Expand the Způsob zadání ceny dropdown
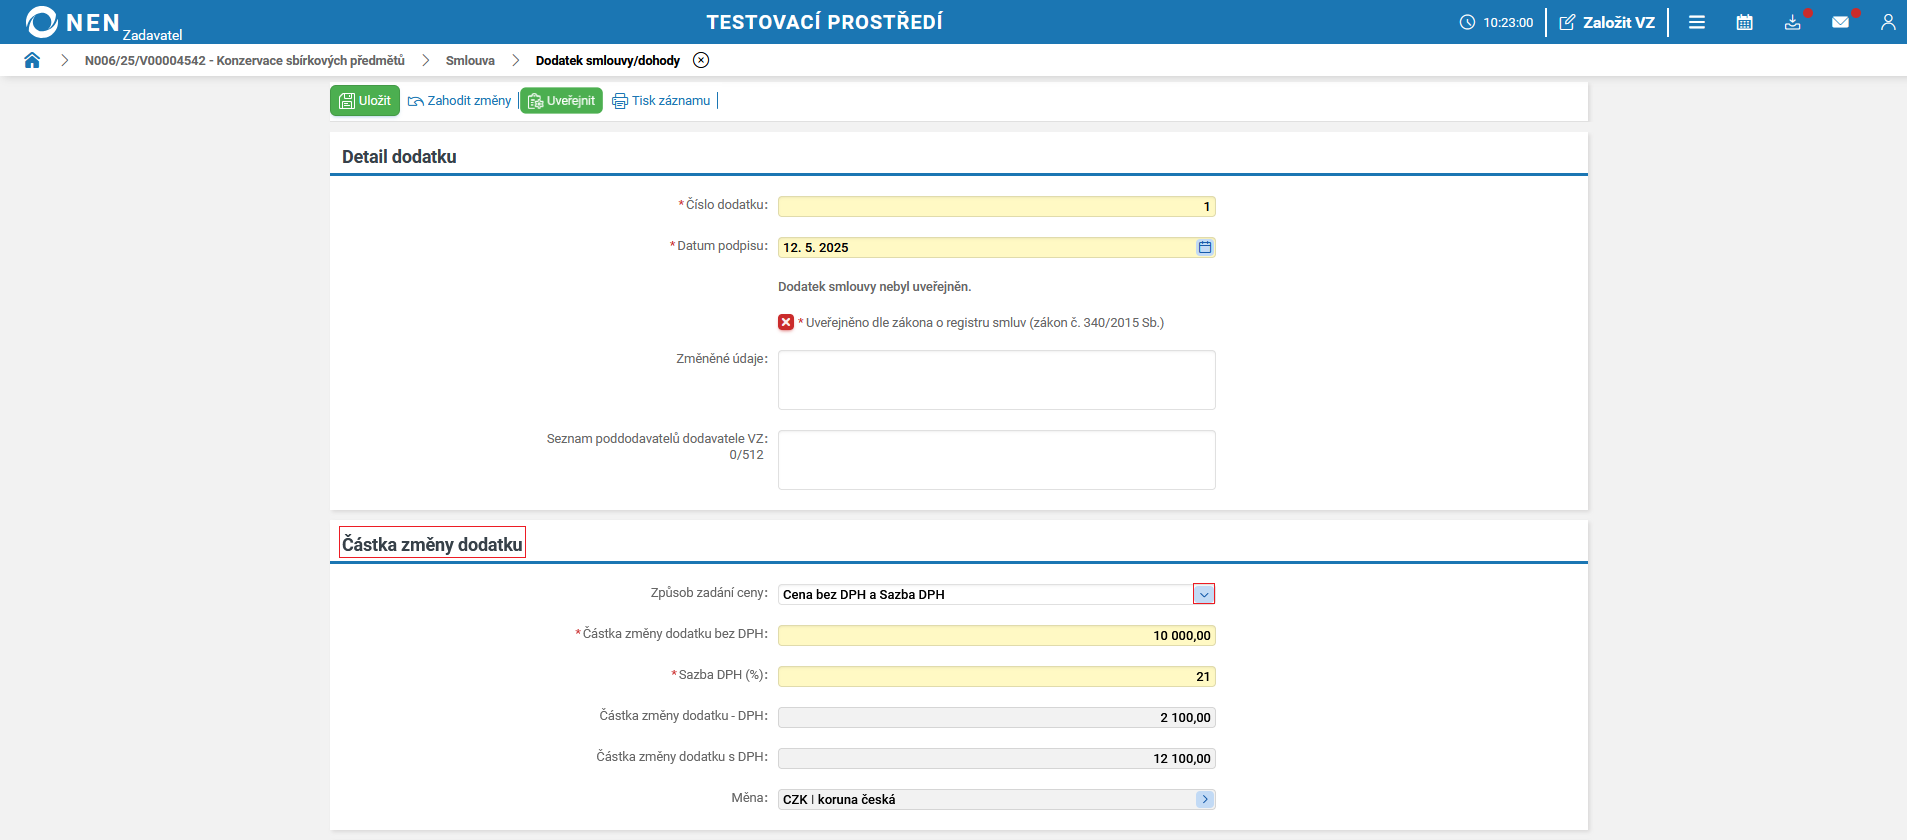 (1204, 594)
